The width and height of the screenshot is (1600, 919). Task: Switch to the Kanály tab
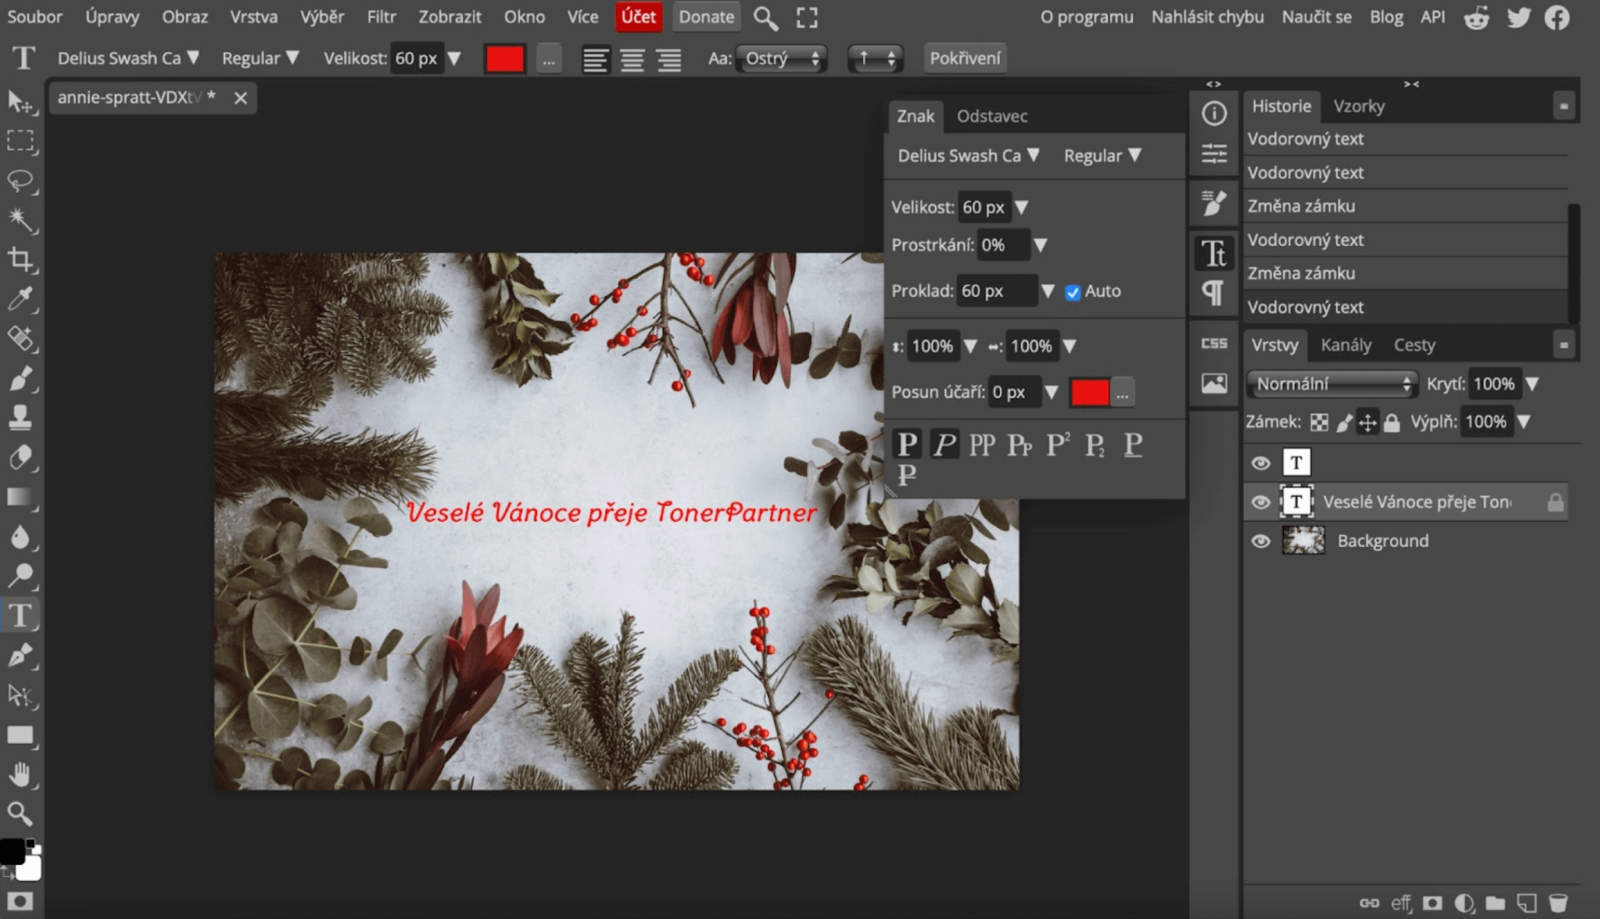(x=1346, y=345)
